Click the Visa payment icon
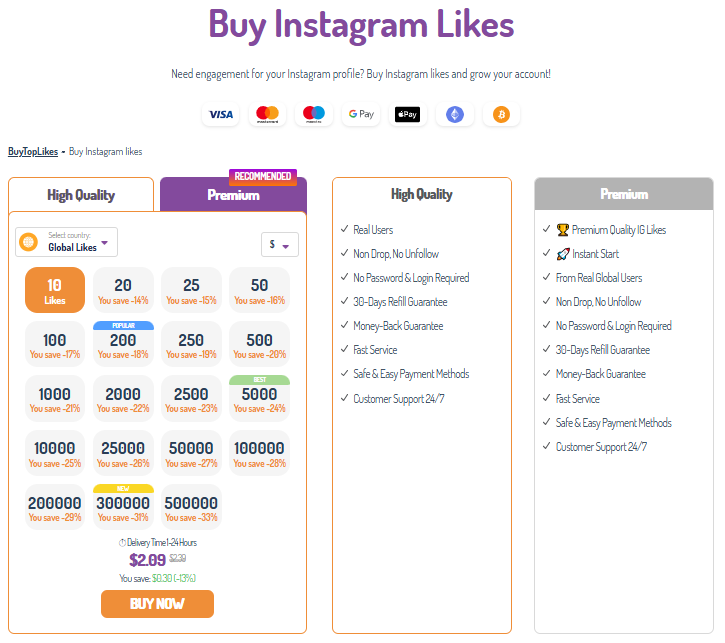Image resolution: width=725 pixels, height=643 pixels. [220, 115]
